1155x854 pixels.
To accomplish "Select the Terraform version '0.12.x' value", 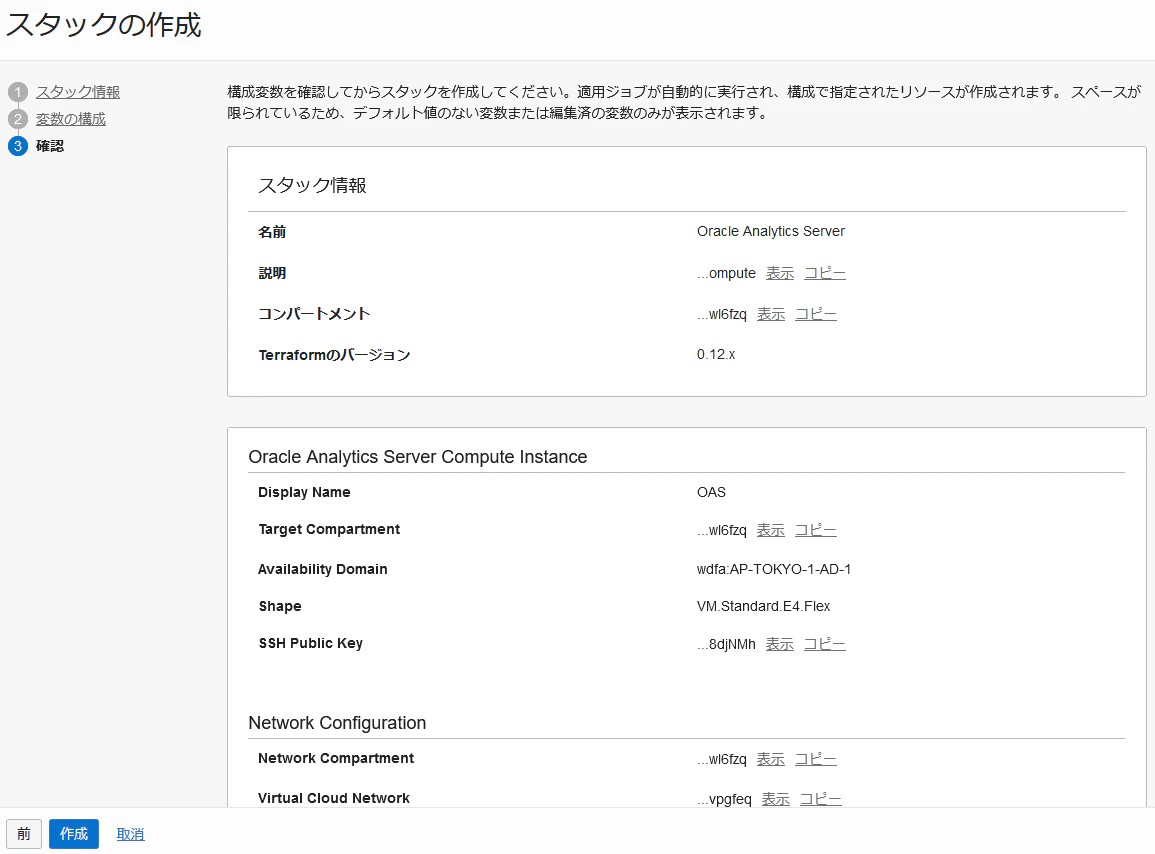I will pyautogui.click(x=716, y=354).
